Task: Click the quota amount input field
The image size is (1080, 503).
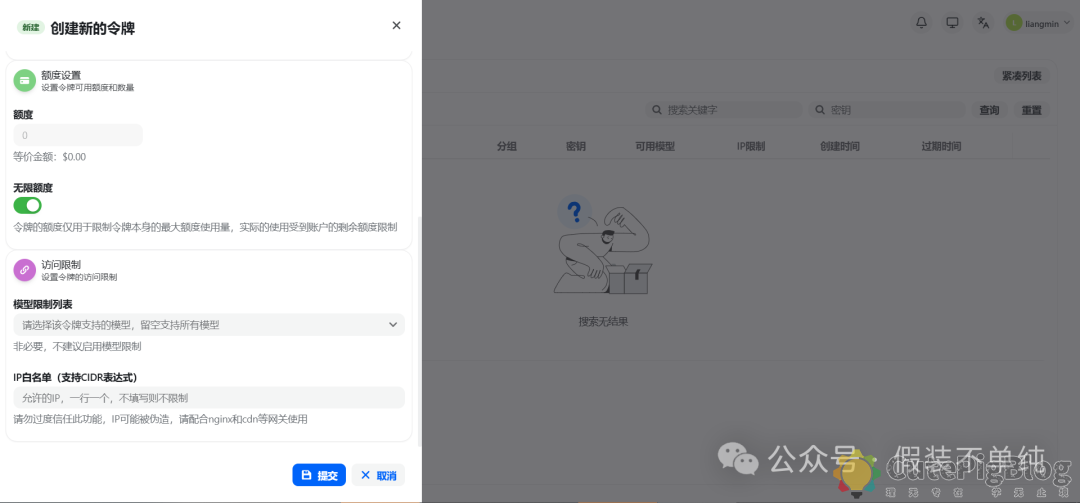Action: 78,135
